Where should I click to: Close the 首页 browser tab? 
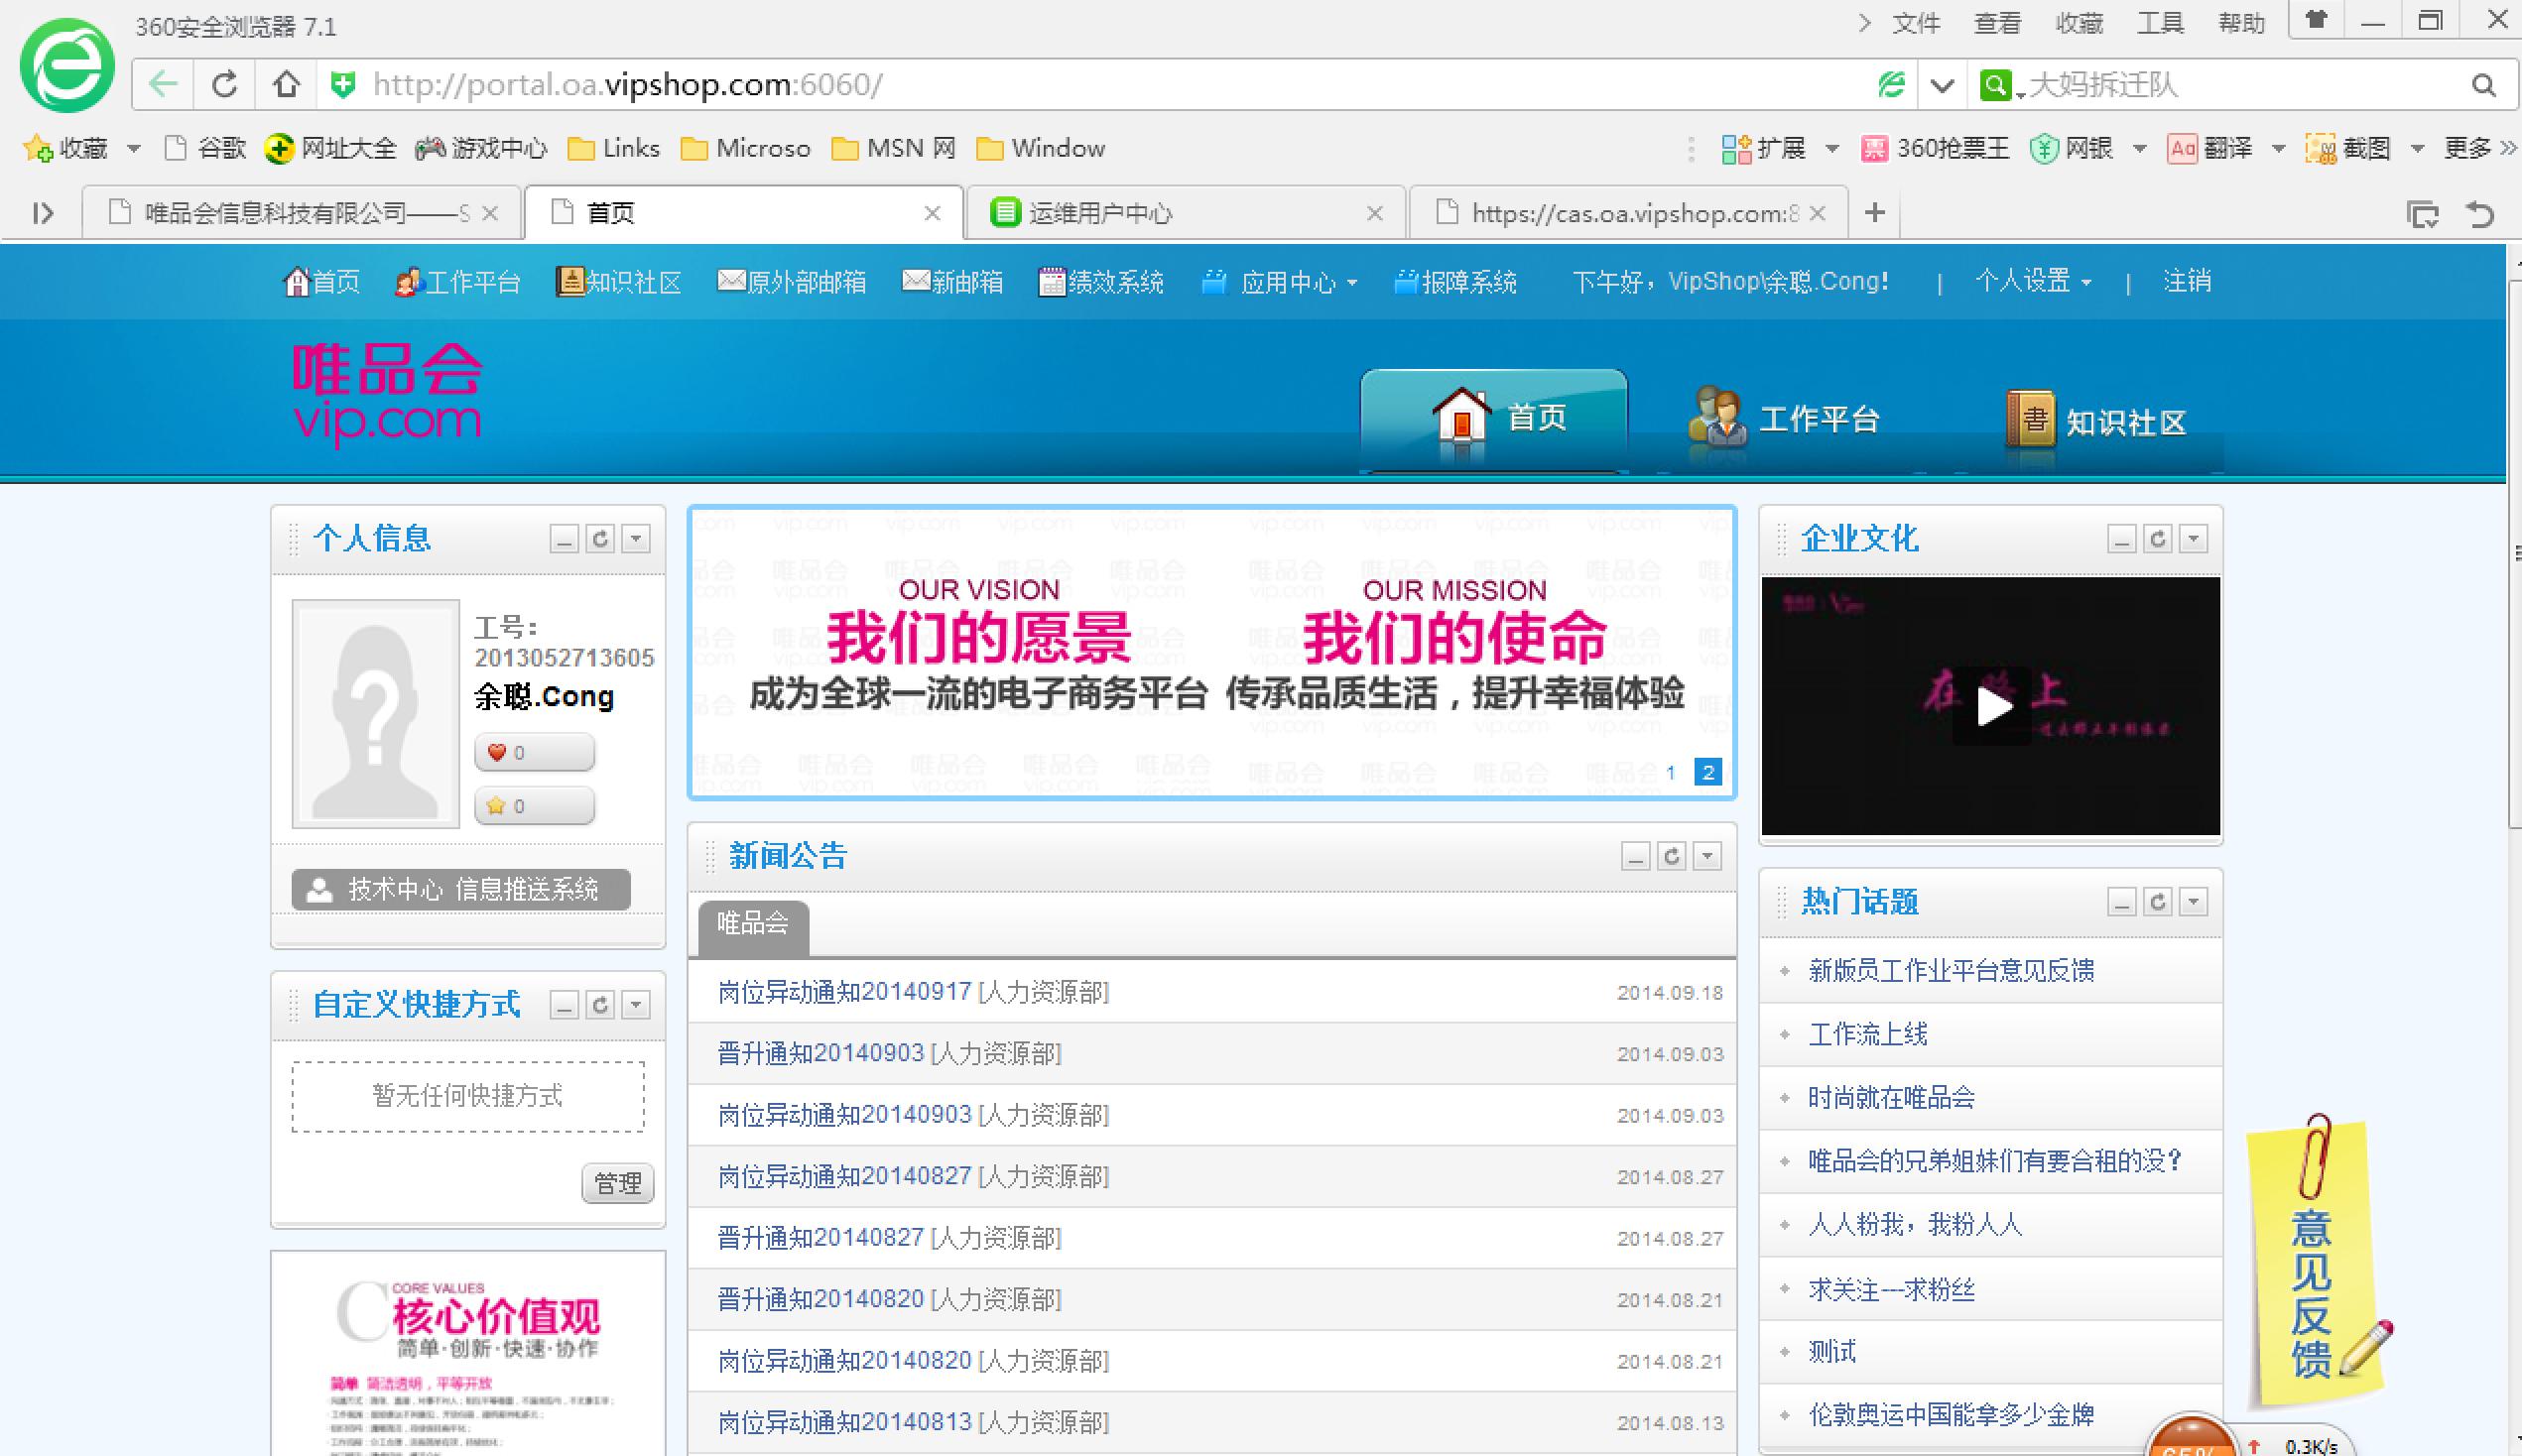click(x=932, y=213)
